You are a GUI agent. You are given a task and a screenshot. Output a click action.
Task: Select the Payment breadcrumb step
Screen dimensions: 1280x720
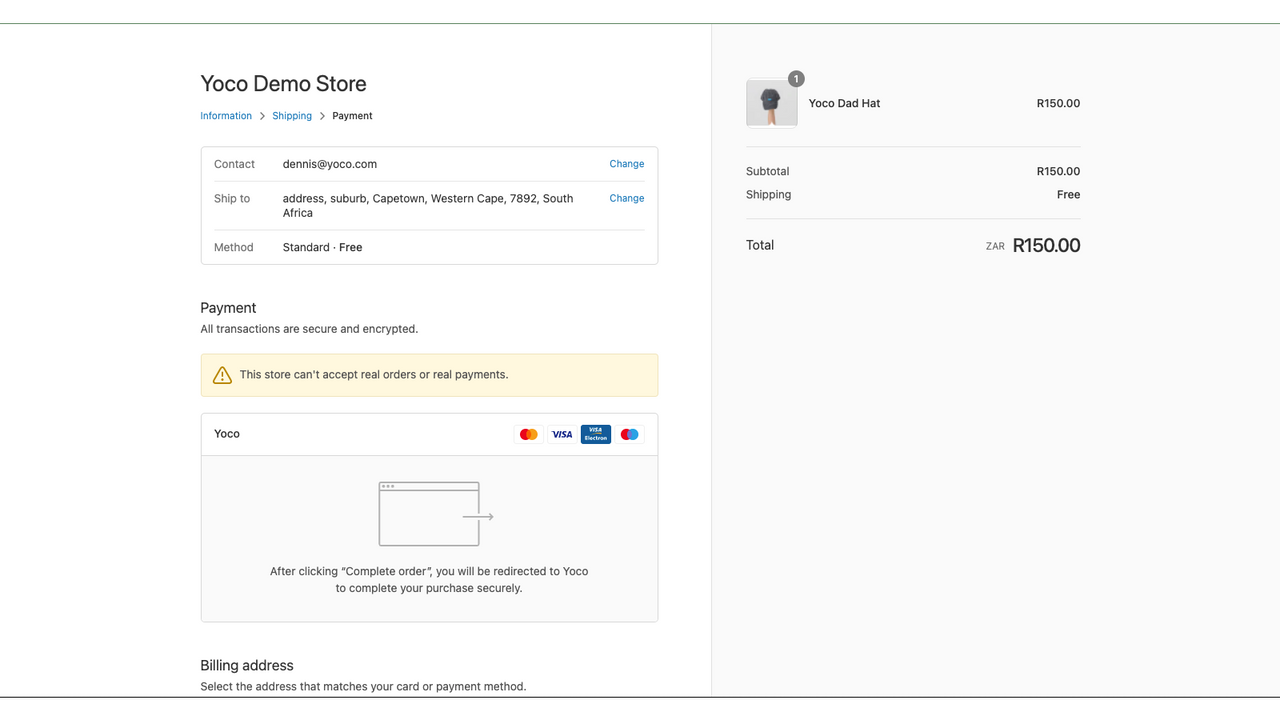(352, 116)
